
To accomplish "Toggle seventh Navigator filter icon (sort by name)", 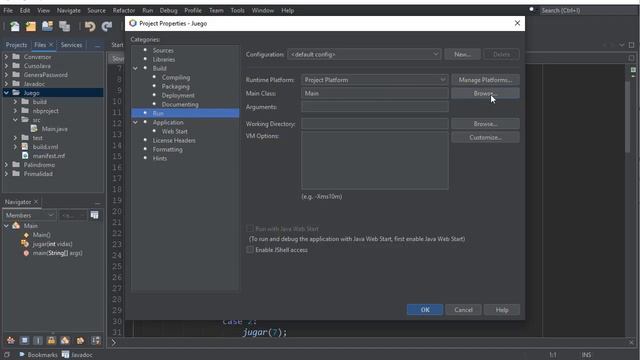I will pyautogui.click(x=96, y=340).
